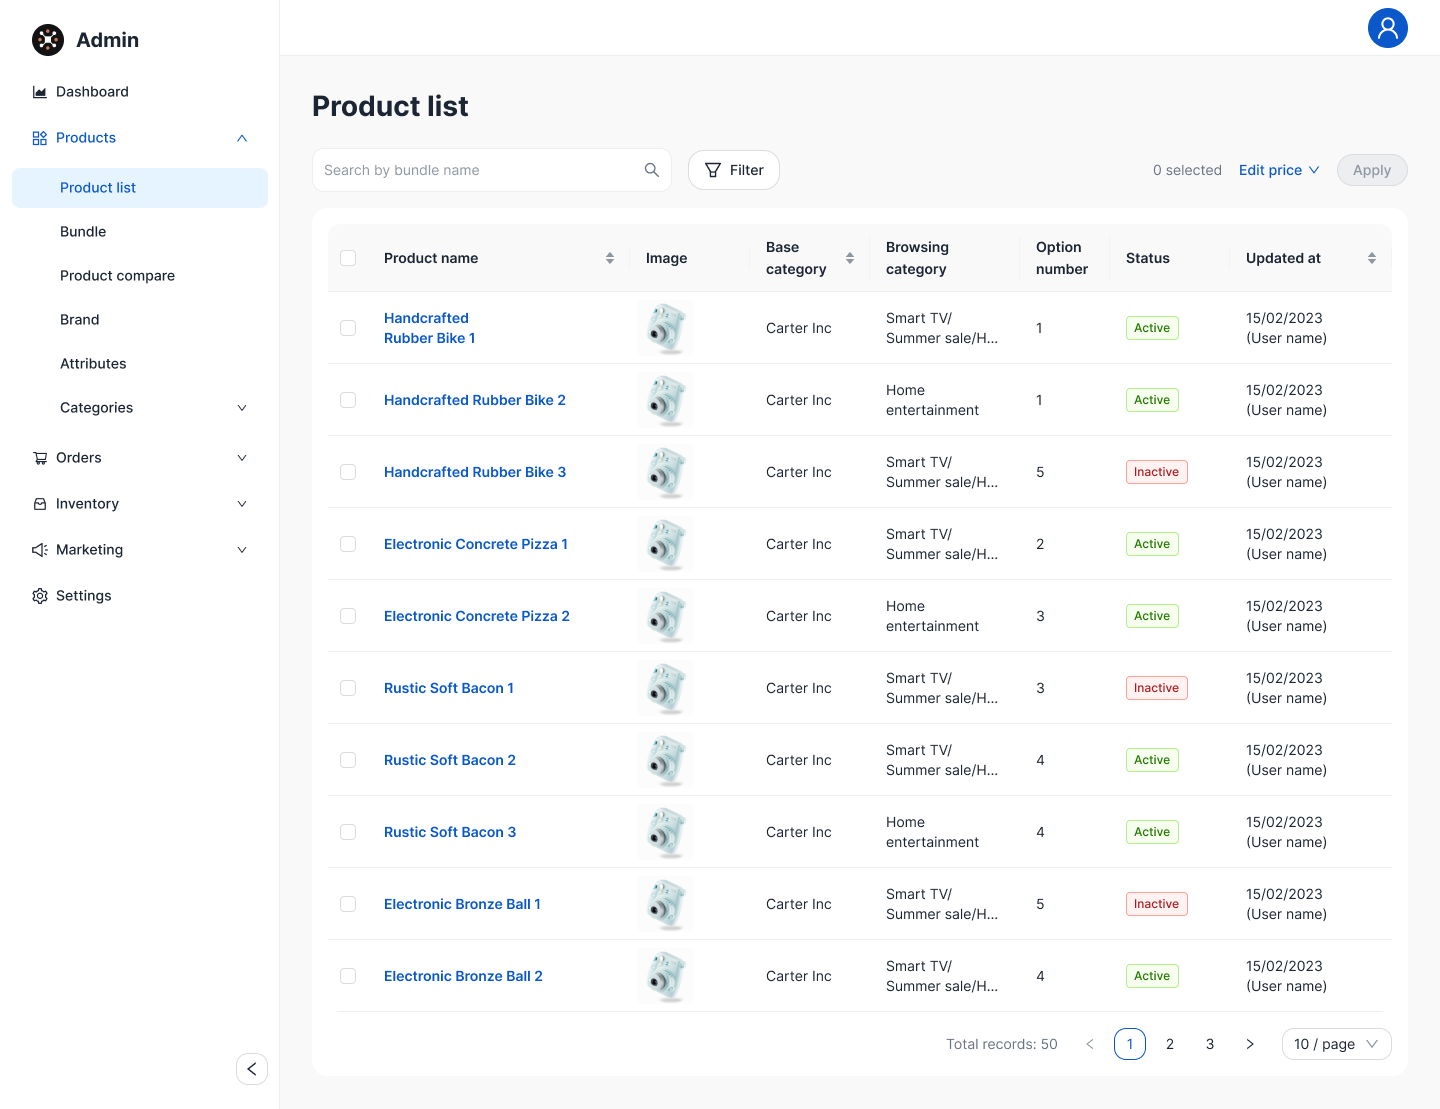The height and width of the screenshot is (1109, 1440).
Task: Open Electronic Bronze Ball 1 link
Action: pos(462,904)
